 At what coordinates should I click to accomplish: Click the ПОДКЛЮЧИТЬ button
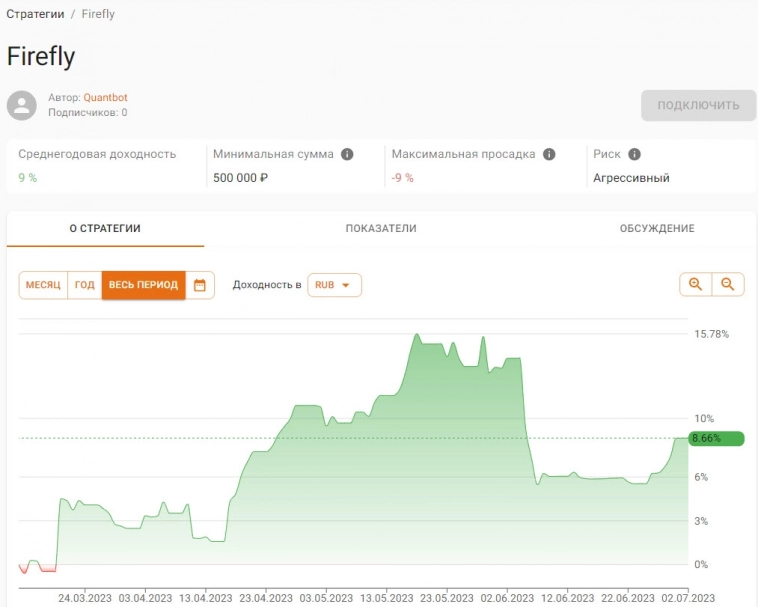point(699,105)
